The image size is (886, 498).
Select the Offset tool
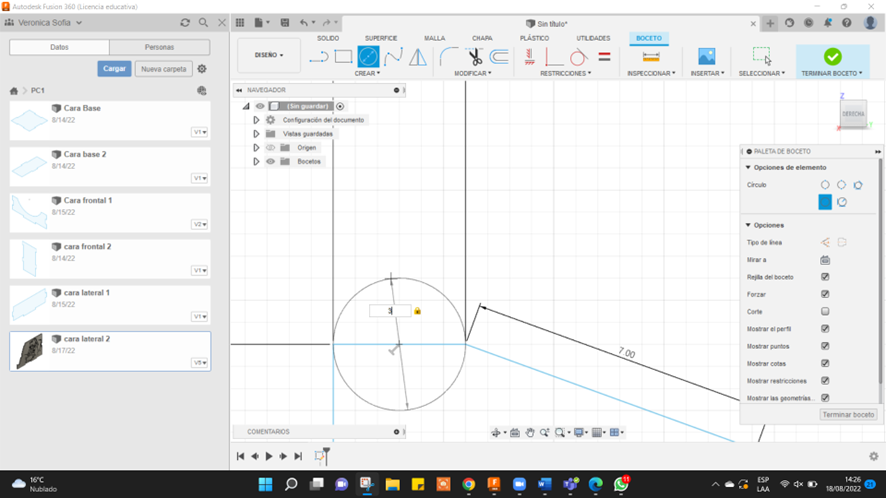pyautogui.click(x=499, y=57)
